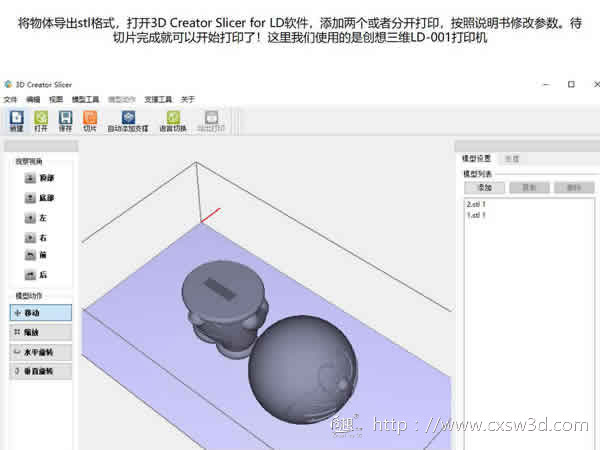This screenshot has height=450, width=600.
Task: Click the 语言切换 language switch icon
Action: pyautogui.click(x=173, y=117)
